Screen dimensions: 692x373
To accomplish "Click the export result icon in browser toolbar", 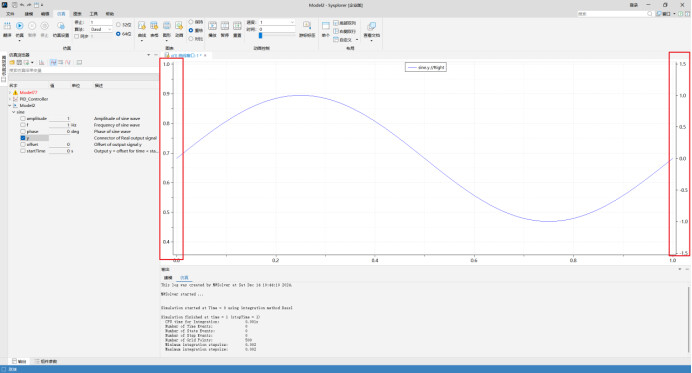I will coord(27,63).
